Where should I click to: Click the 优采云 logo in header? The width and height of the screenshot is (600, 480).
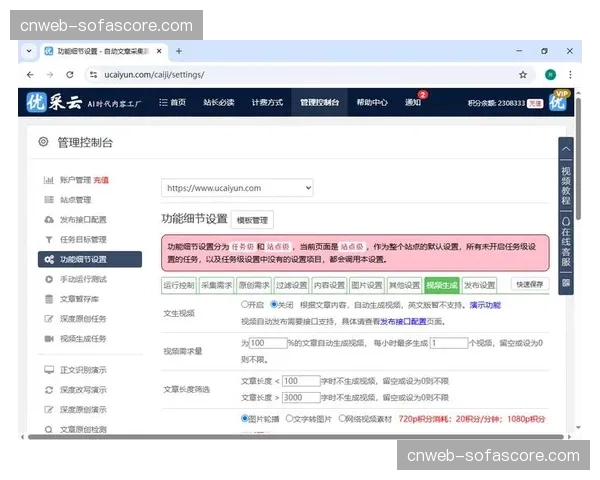(x=54, y=103)
